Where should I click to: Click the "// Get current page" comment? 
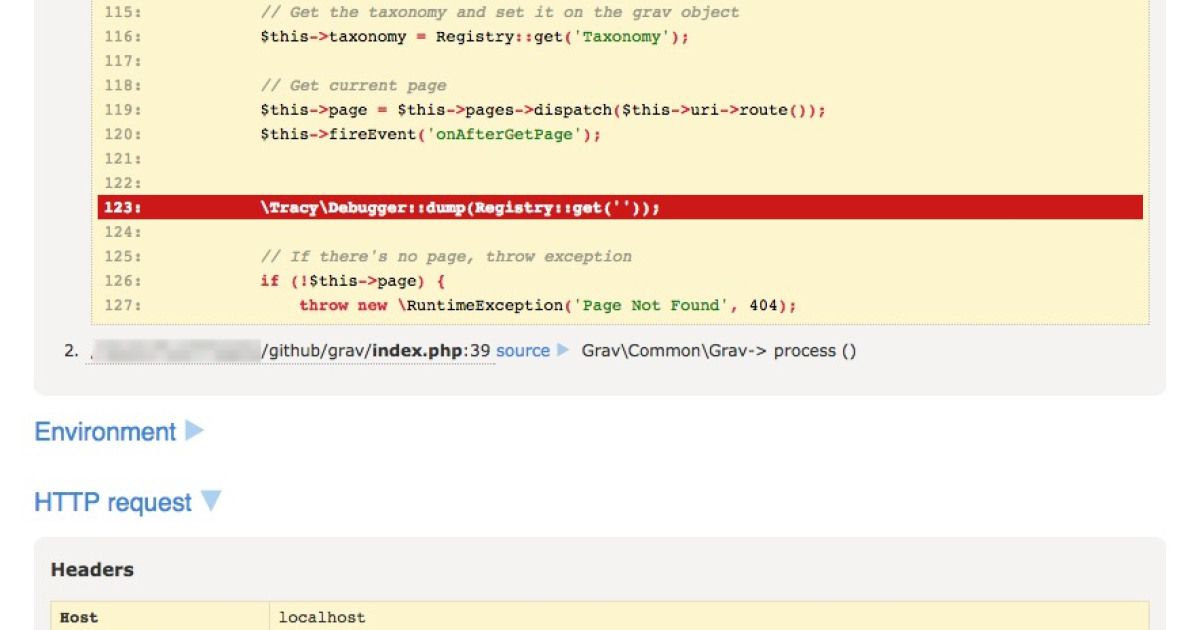[353, 86]
